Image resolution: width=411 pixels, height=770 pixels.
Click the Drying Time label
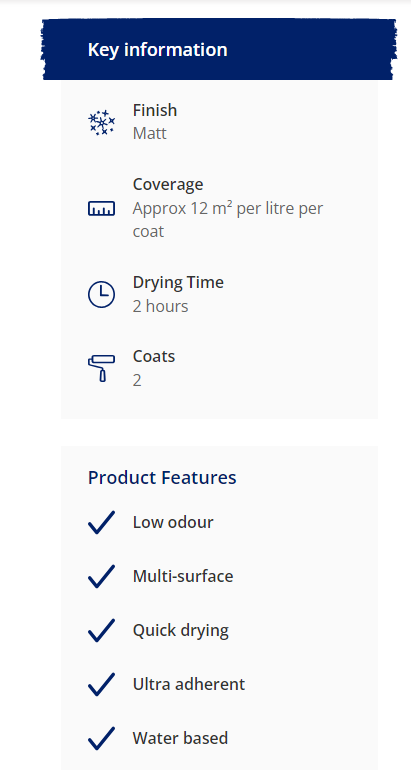pos(178,283)
